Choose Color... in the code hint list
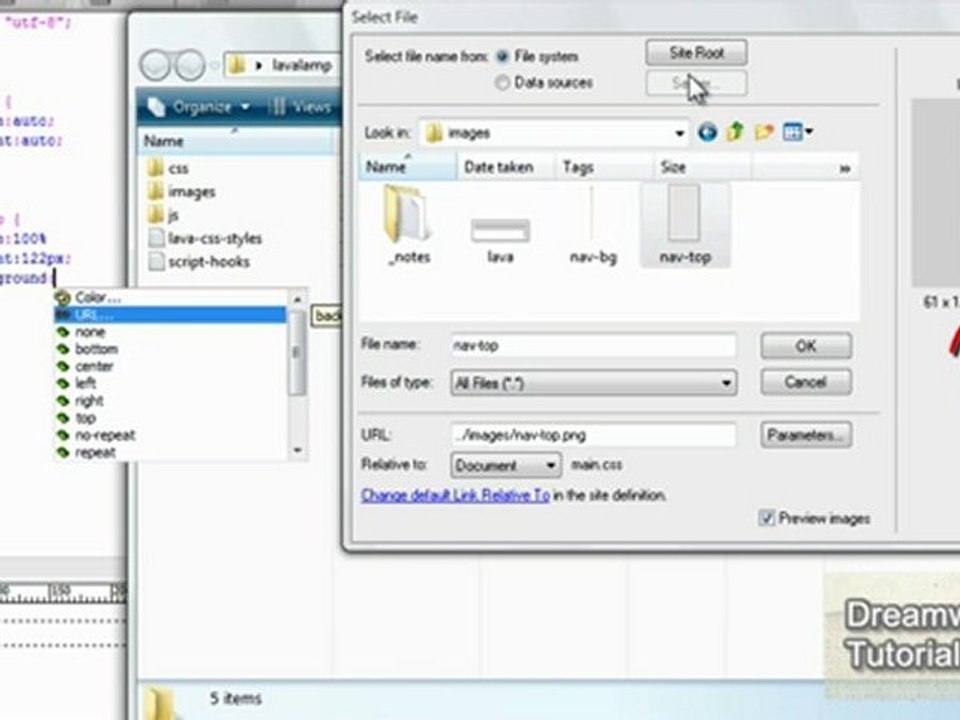Screen dimensions: 960x720 [170, 298]
